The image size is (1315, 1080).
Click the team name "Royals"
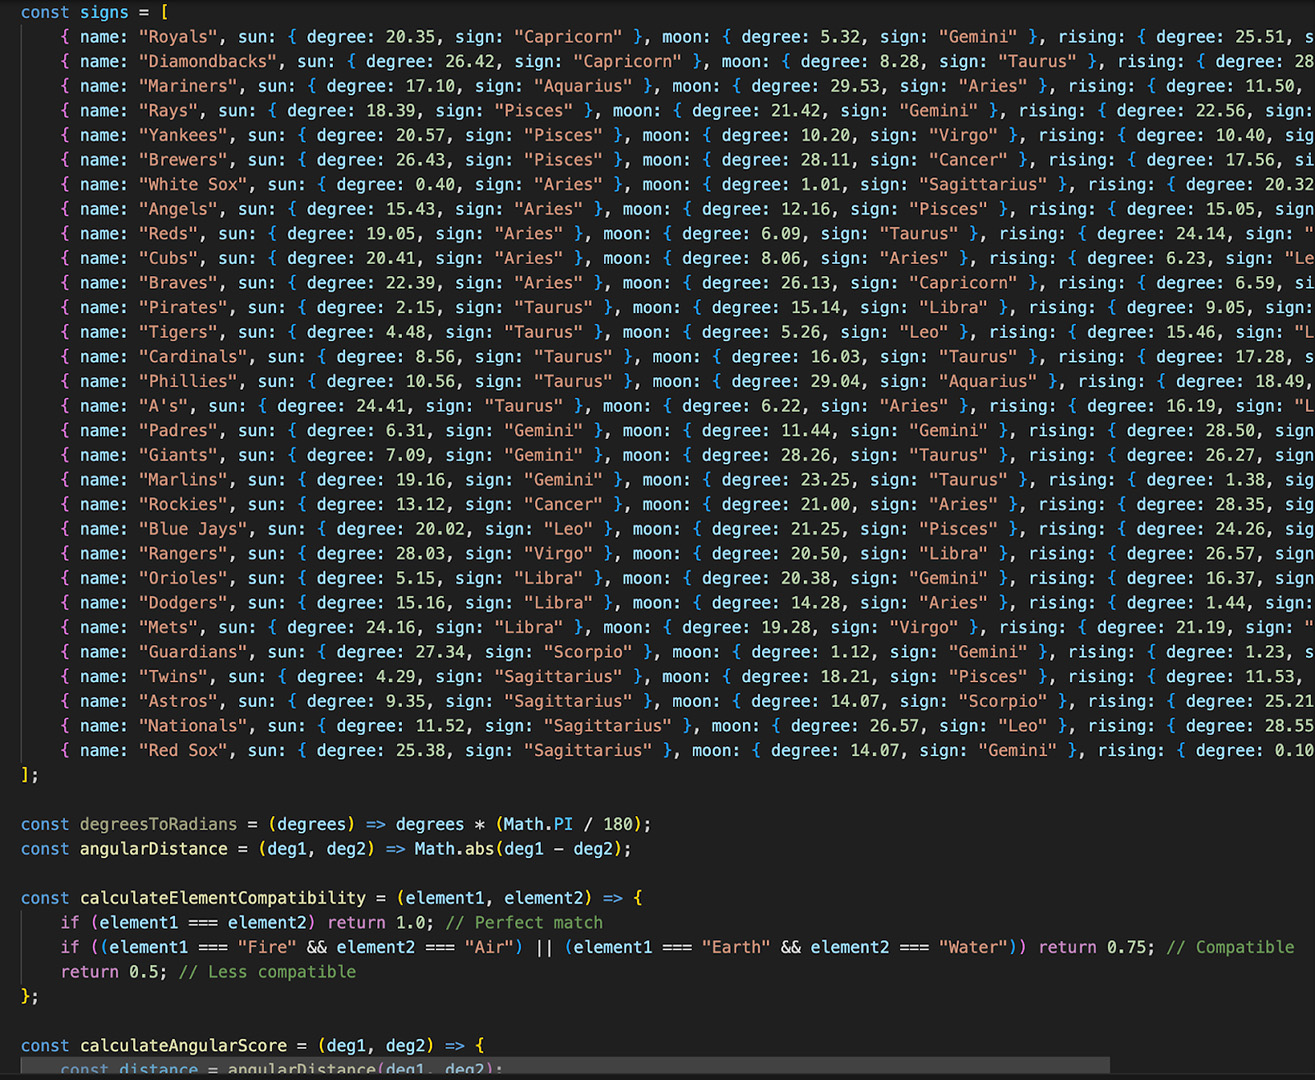tap(179, 37)
